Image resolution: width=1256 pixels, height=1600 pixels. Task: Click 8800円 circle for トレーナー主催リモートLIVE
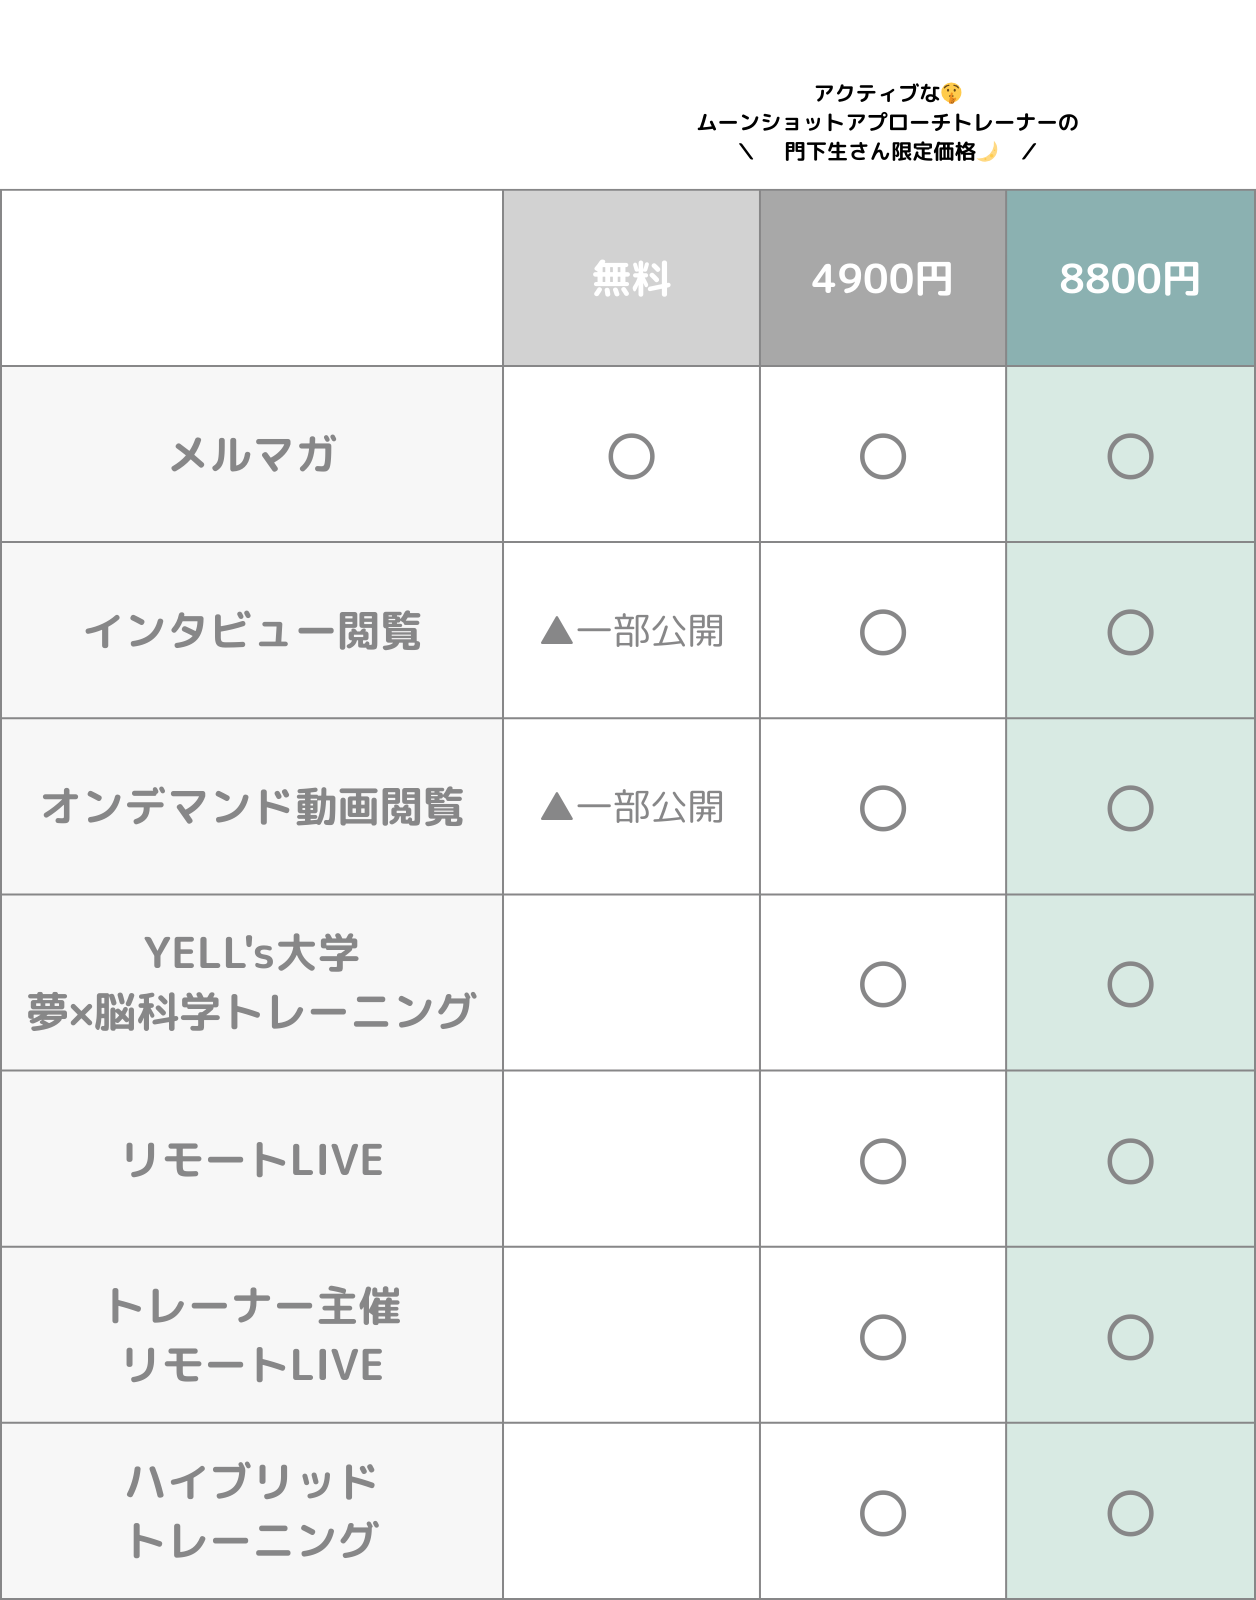click(1130, 1337)
